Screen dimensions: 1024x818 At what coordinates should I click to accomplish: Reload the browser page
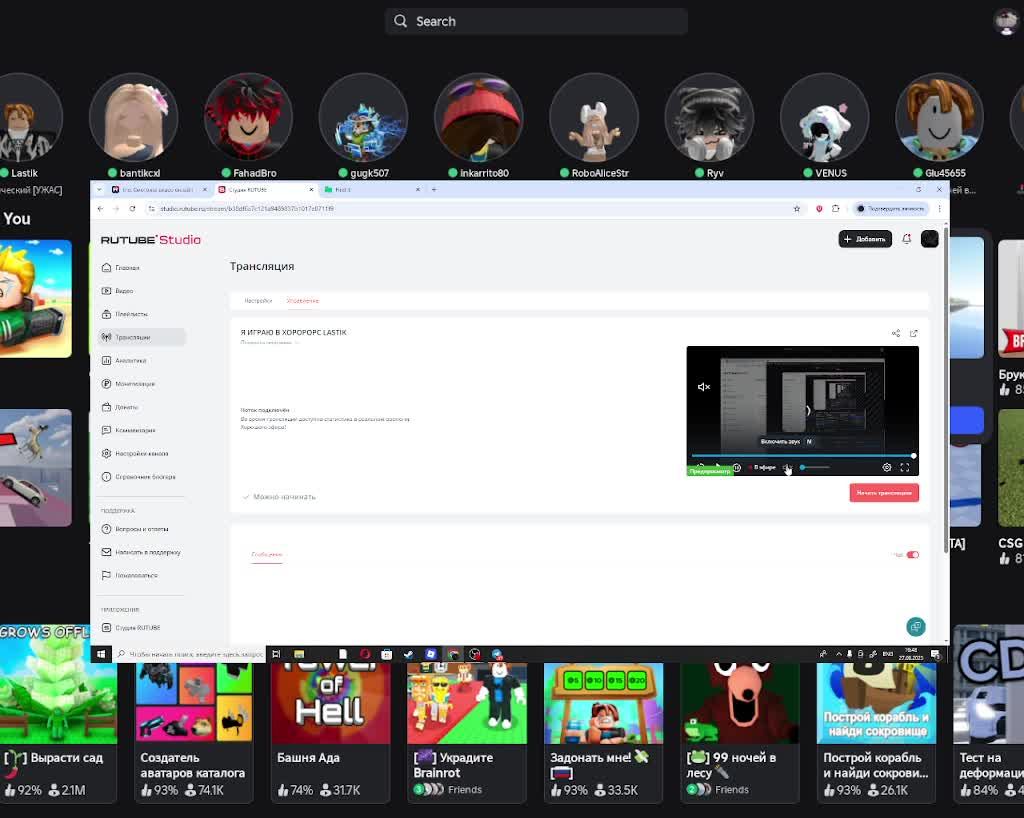tap(133, 209)
